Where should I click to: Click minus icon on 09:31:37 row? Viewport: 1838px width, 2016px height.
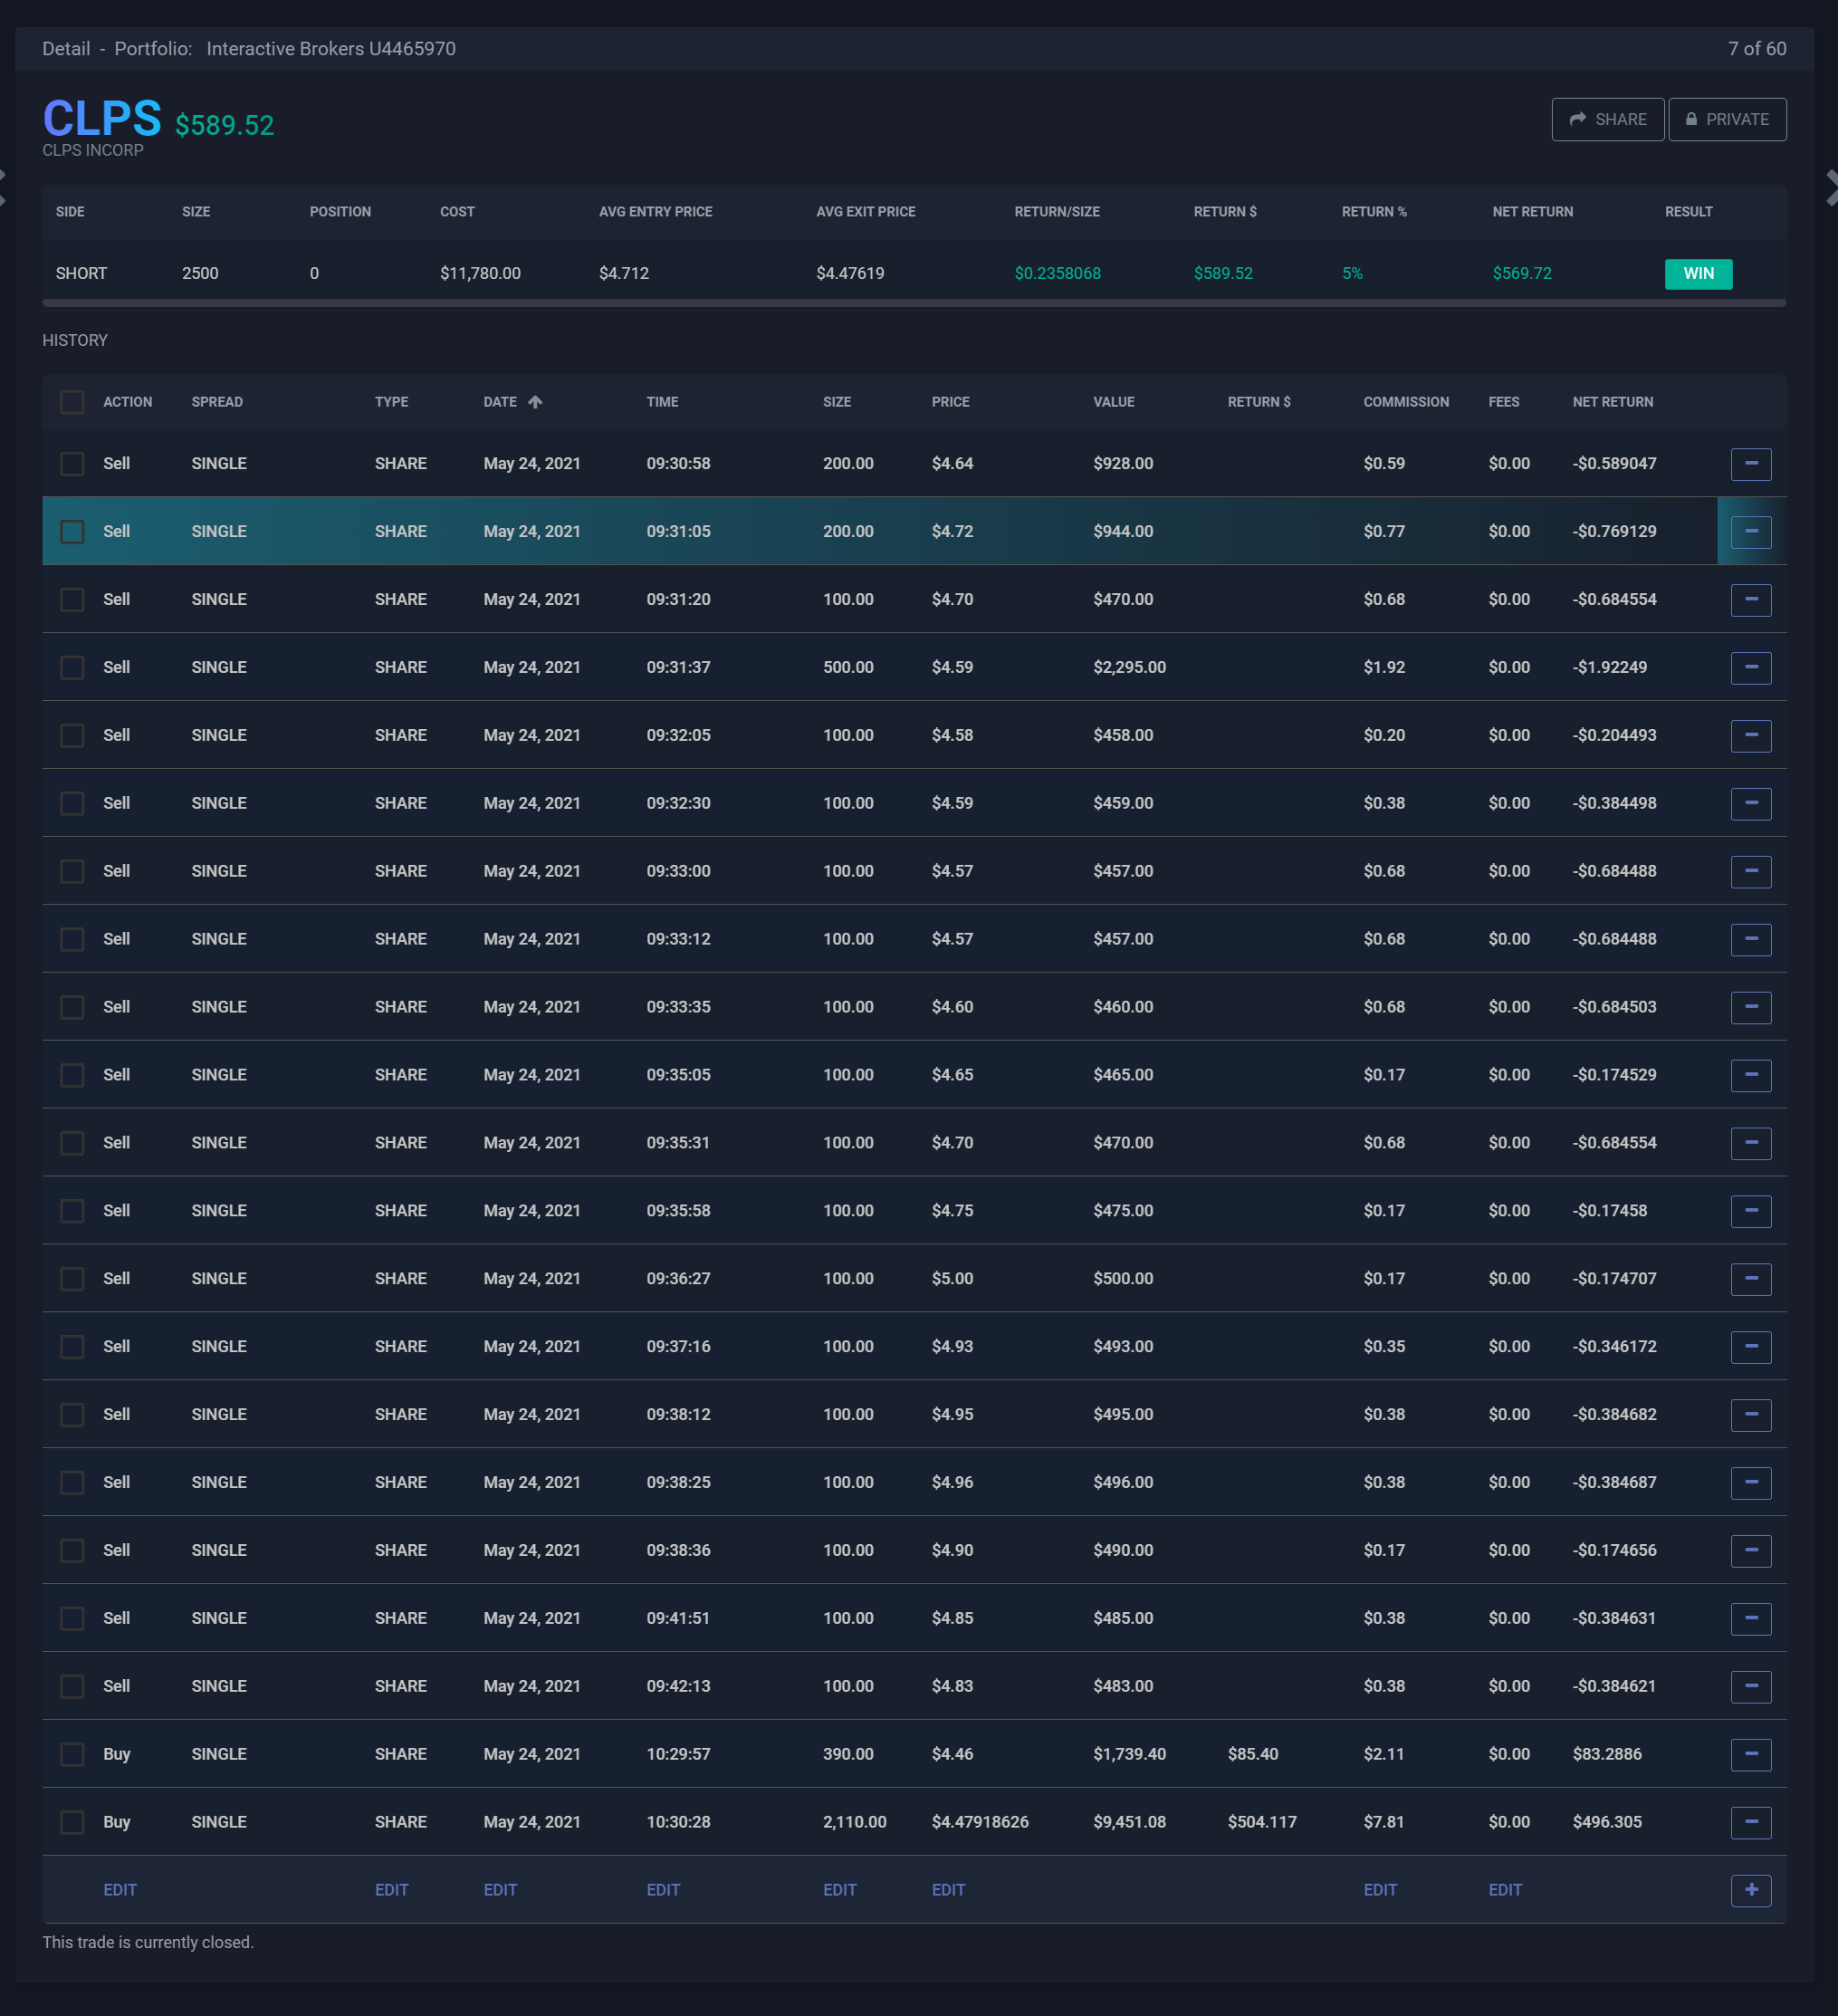click(x=1750, y=668)
